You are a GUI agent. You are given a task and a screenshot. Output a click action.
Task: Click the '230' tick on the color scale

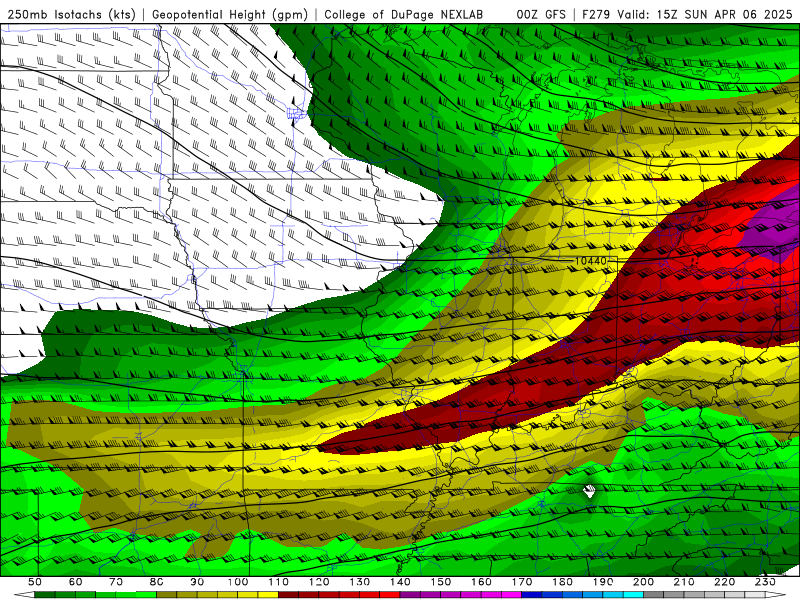tap(765, 582)
